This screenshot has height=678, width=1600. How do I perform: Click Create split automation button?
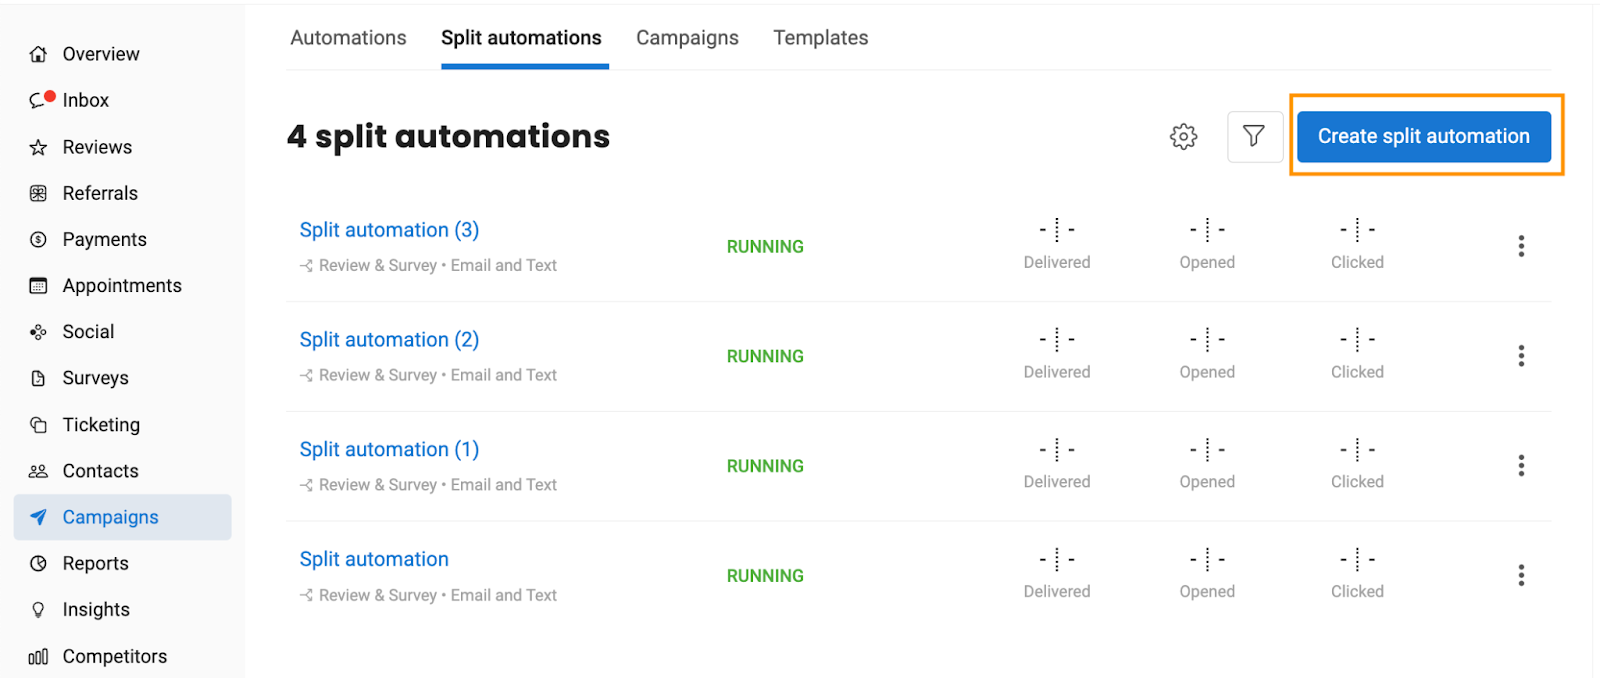tap(1423, 136)
